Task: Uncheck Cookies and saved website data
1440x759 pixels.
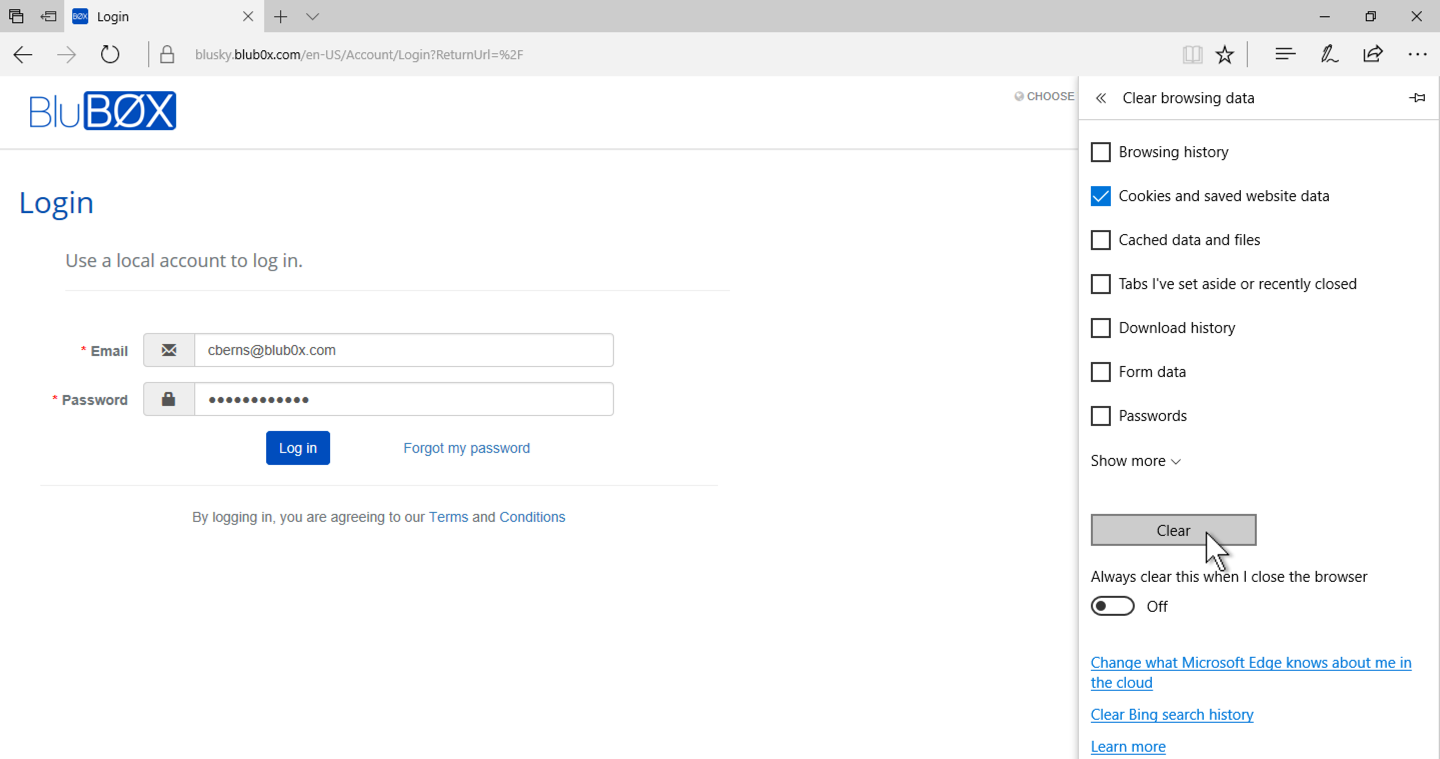Action: (x=1101, y=196)
